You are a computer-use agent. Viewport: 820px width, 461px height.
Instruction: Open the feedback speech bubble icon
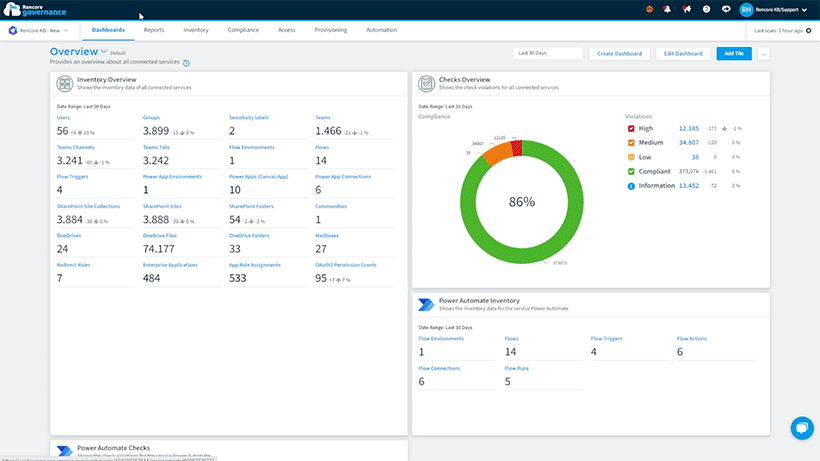(x=726, y=9)
